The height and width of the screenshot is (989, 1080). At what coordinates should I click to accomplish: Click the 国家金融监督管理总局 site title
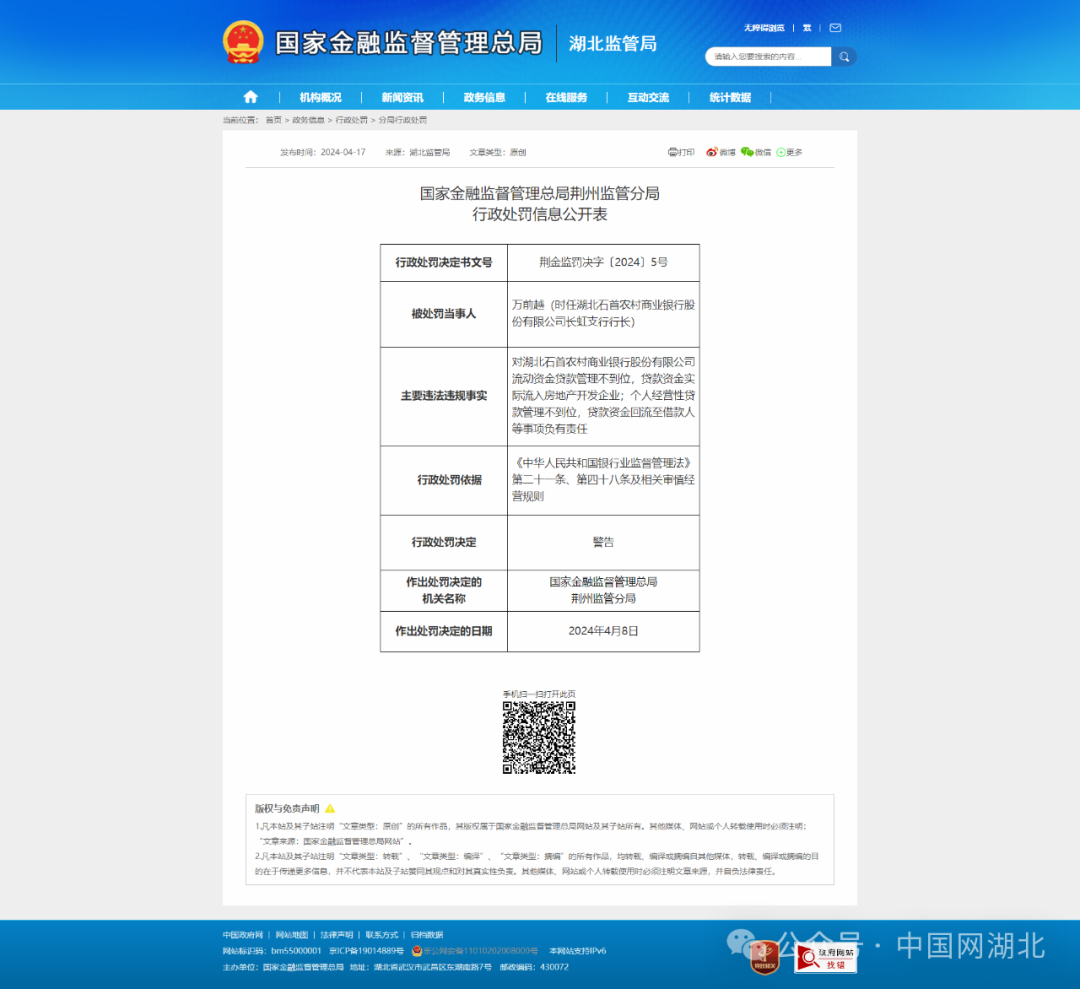coord(408,43)
